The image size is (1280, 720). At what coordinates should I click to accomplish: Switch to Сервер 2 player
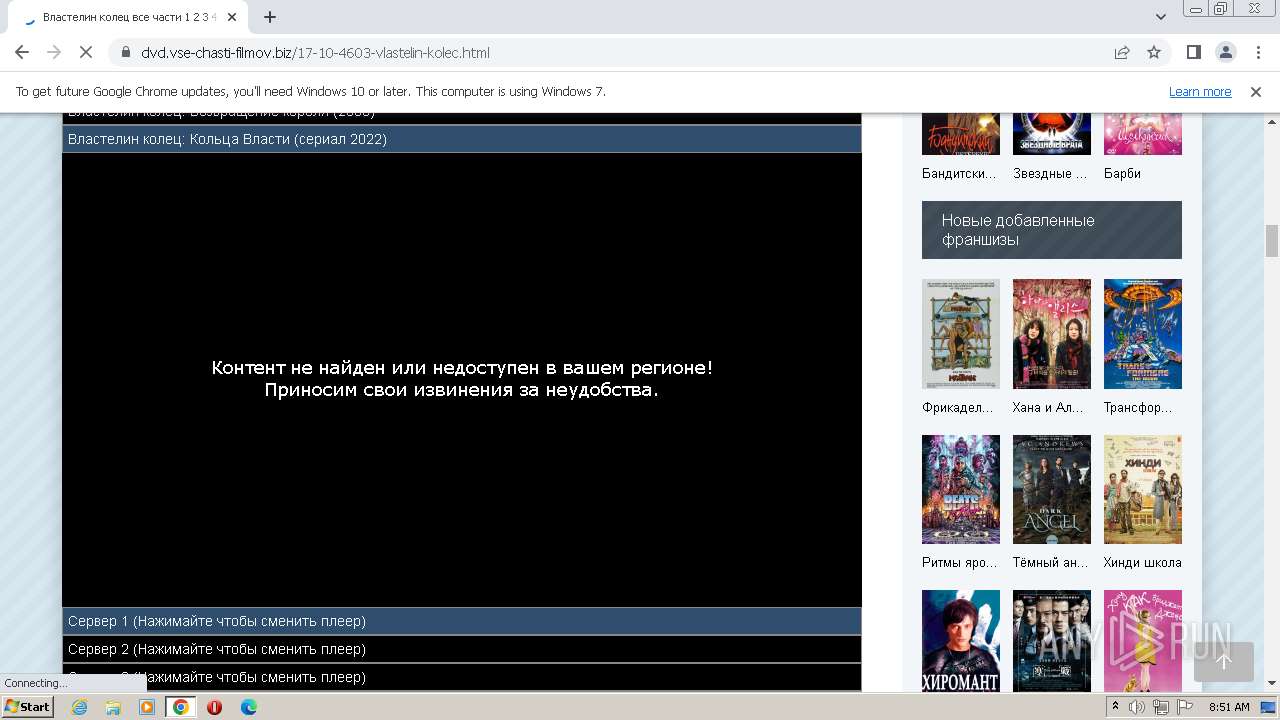click(462, 649)
